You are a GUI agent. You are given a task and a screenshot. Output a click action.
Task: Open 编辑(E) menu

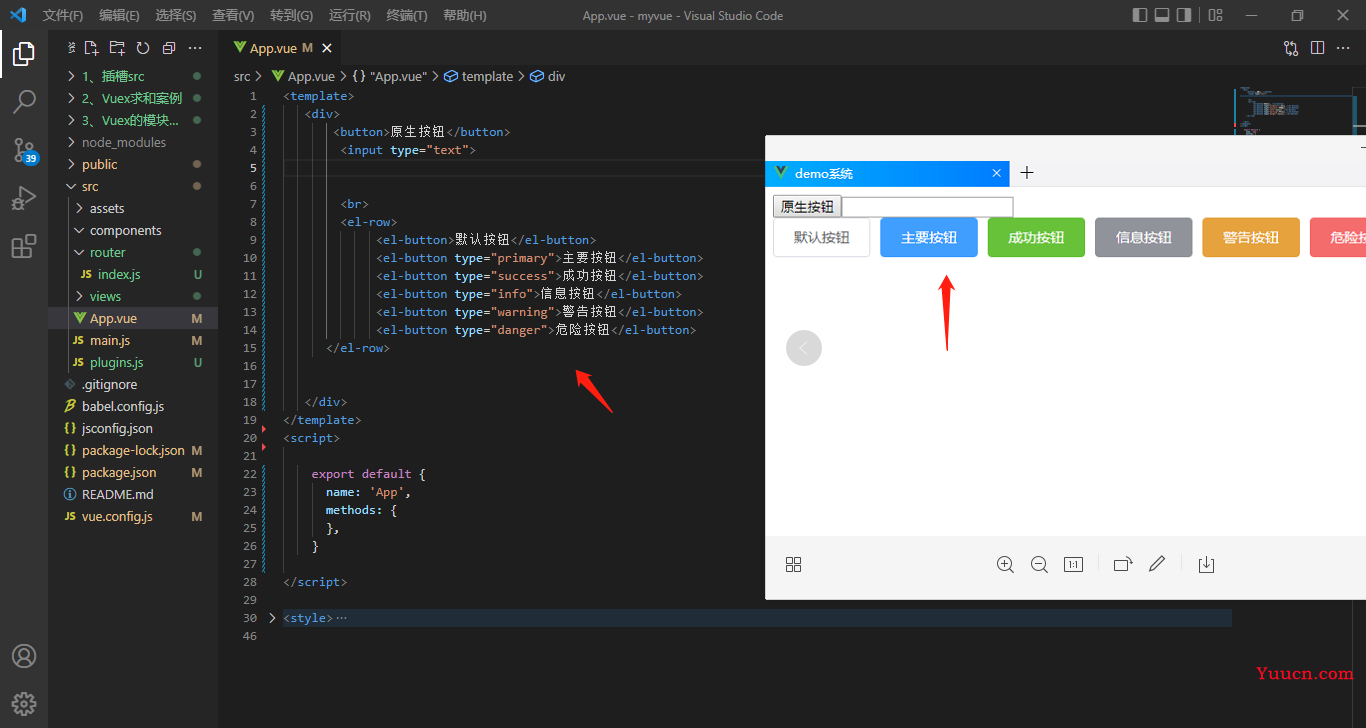pyautogui.click(x=120, y=15)
